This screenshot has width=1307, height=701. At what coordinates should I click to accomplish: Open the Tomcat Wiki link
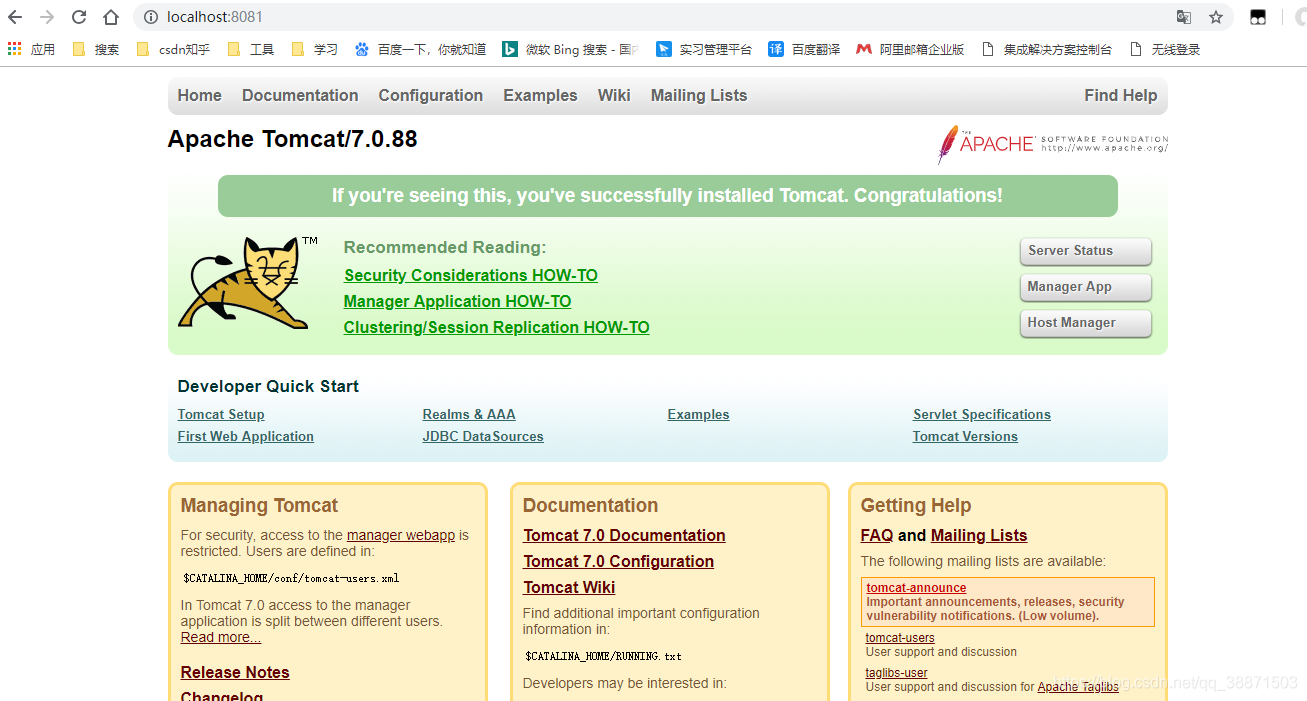(569, 587)
